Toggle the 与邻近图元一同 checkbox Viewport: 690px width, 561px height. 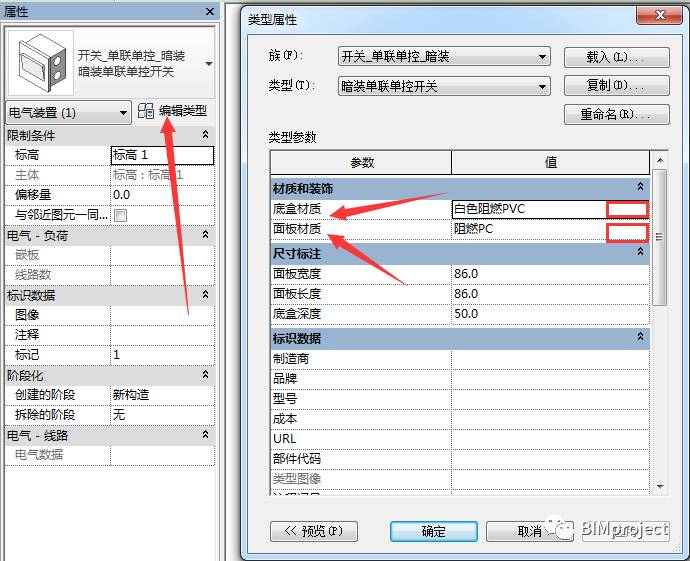coord(120,215)
